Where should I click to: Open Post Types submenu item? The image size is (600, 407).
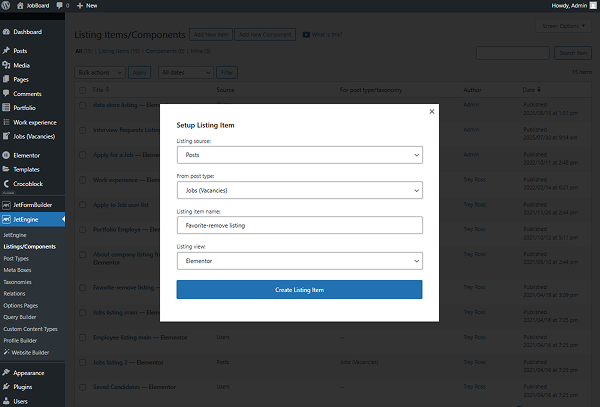(x=16, y=259)
